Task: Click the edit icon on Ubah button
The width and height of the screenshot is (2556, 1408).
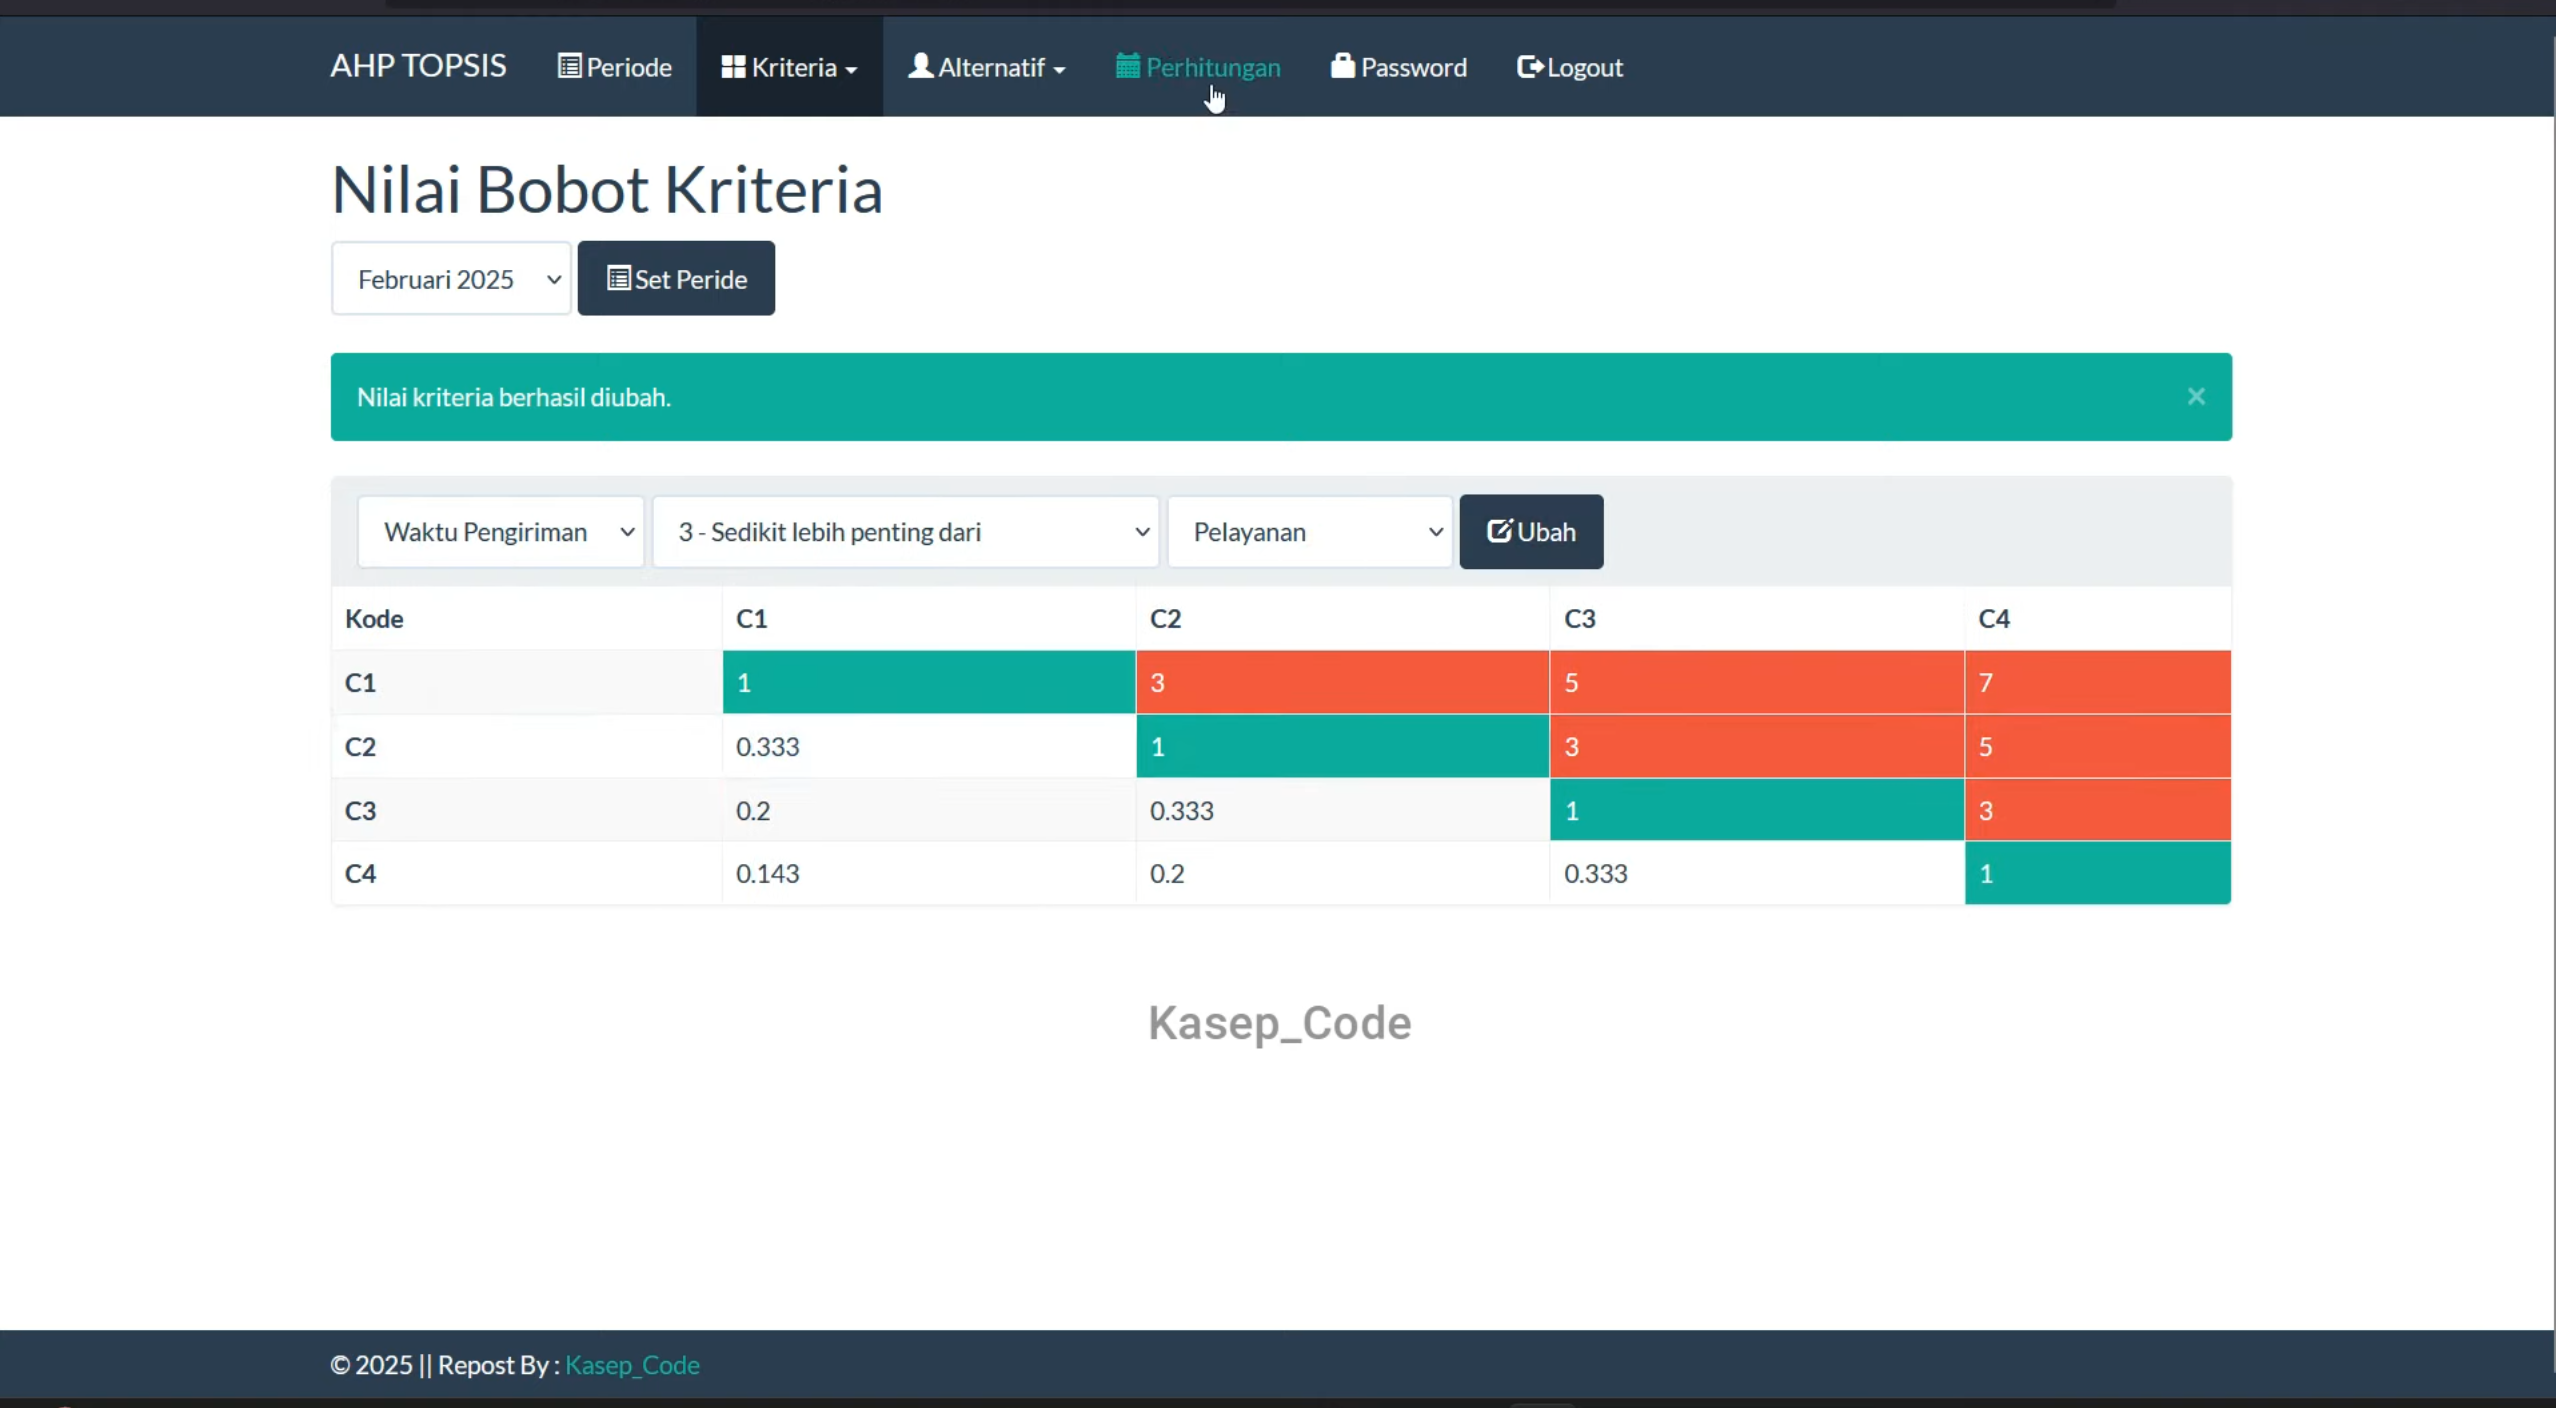Action: tap(1499, 530)
